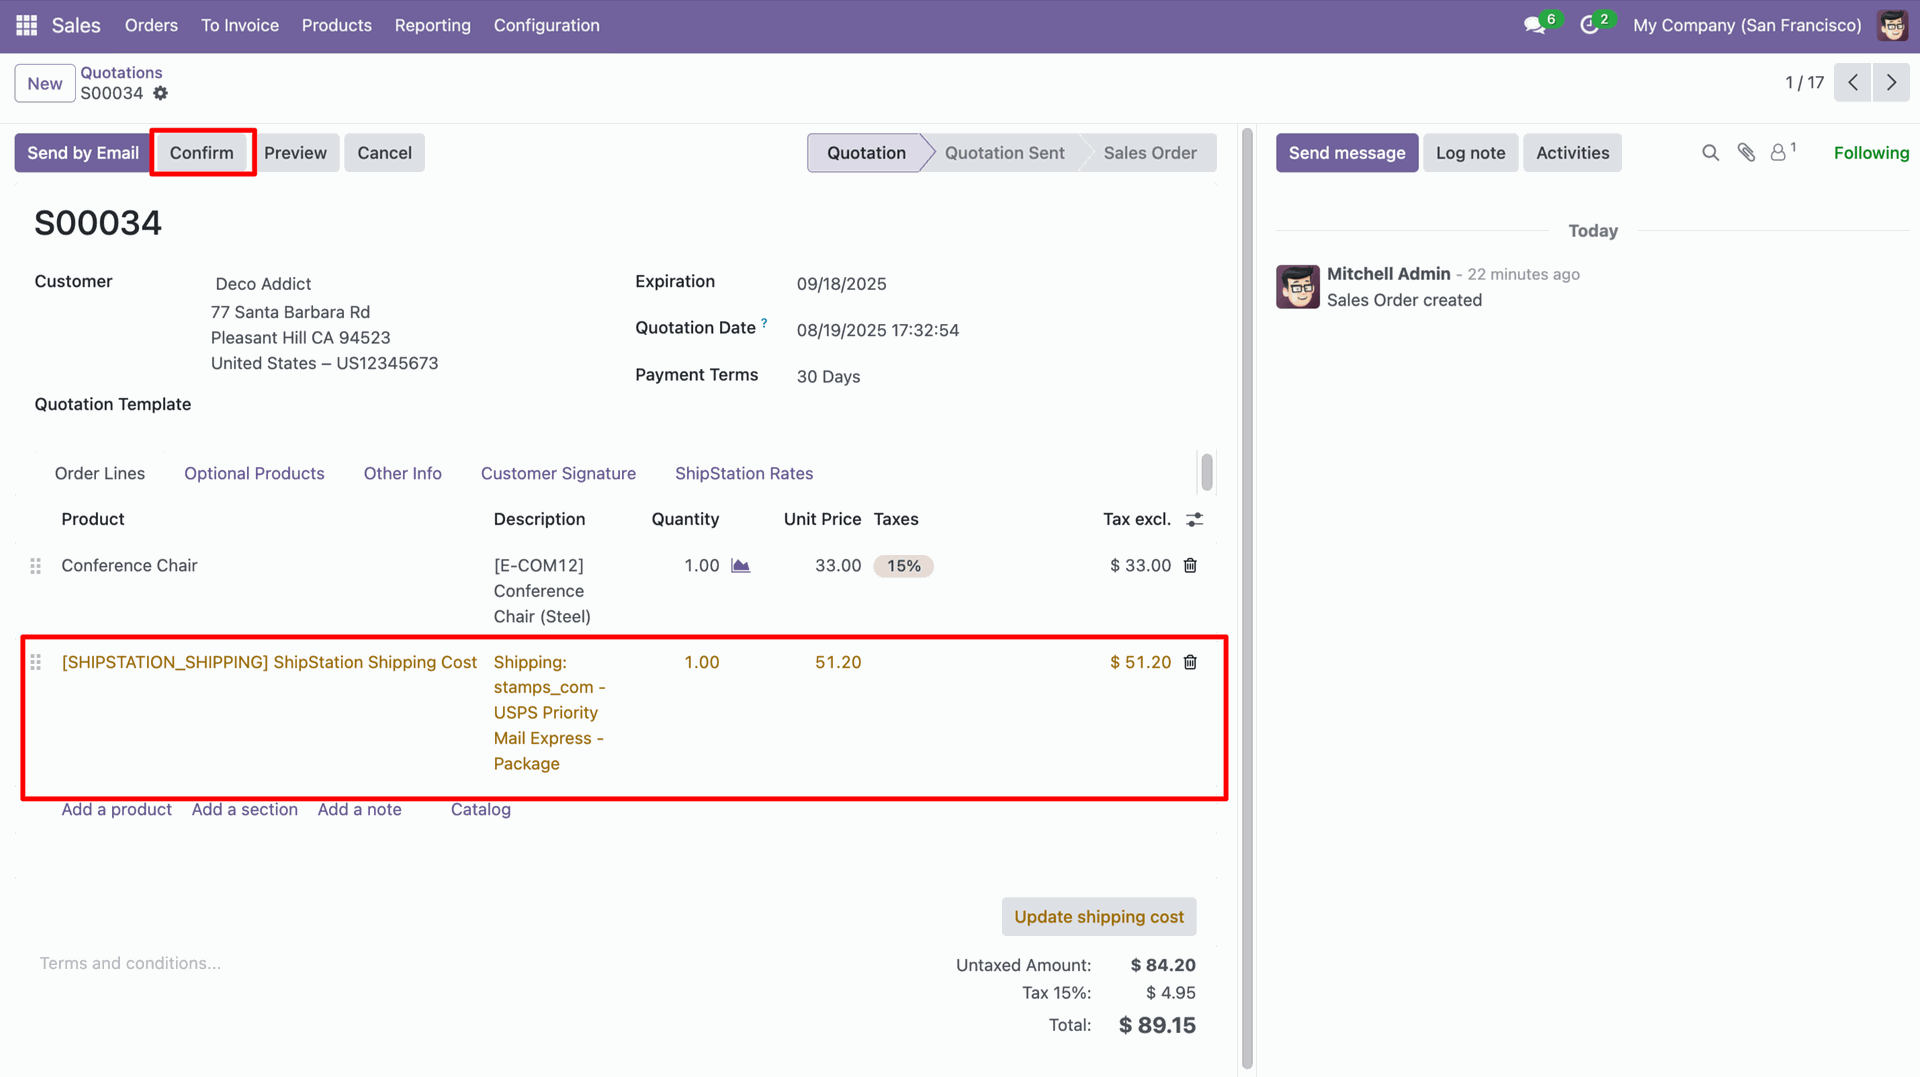Open the followers list icon
1920x1077 pixels.
pyautogui.click(x=1779, y=153)
